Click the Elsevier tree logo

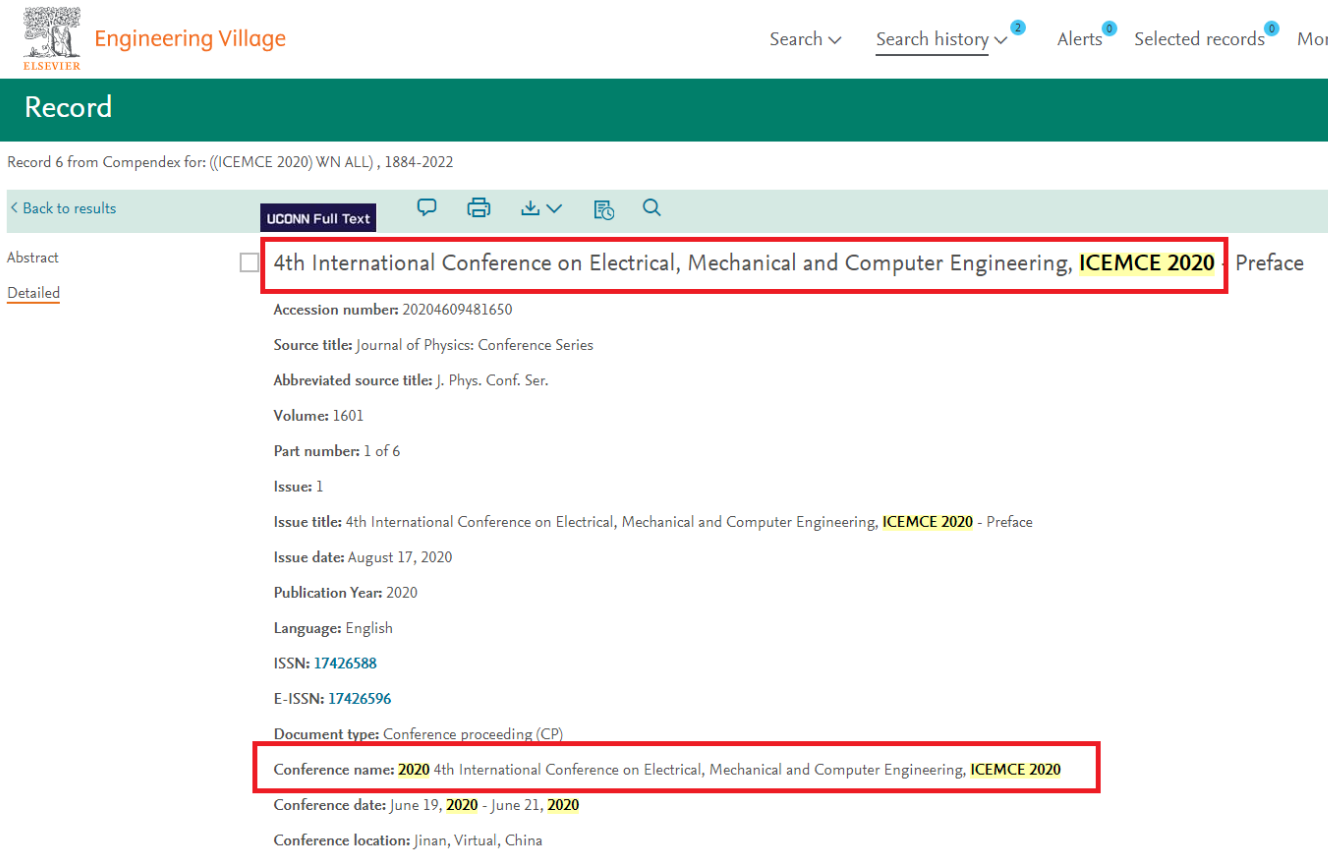coord(52,38)
